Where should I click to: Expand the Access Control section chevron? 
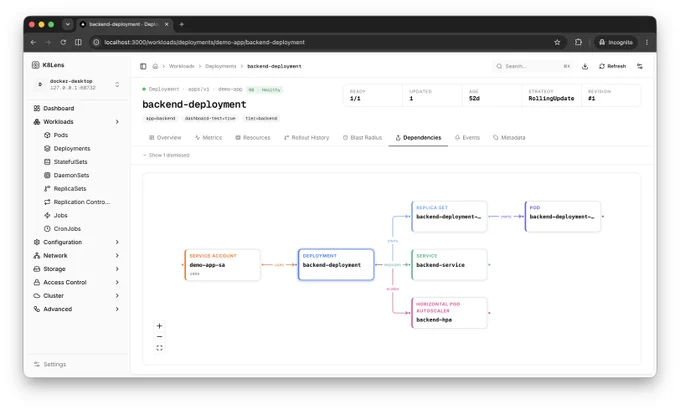(117, 282)
